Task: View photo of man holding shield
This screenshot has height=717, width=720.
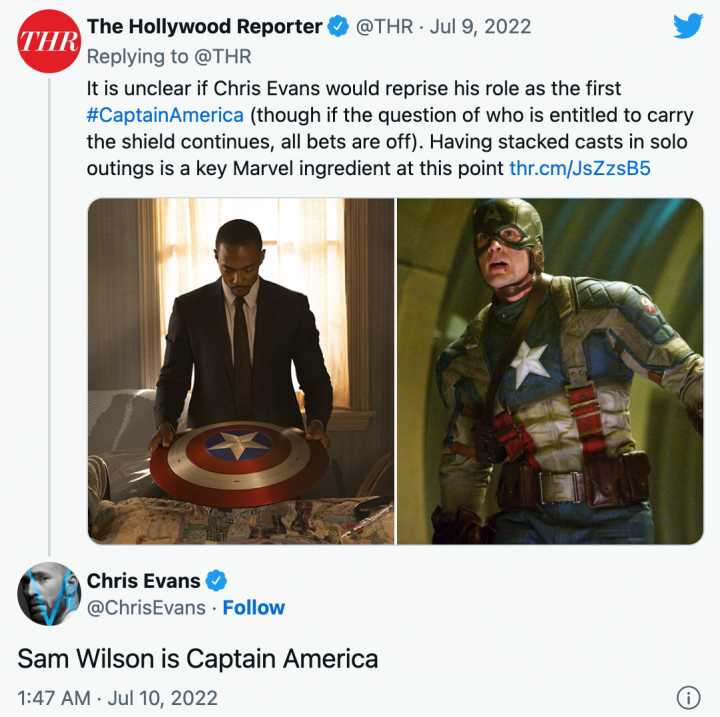Action: coord(241,371)
